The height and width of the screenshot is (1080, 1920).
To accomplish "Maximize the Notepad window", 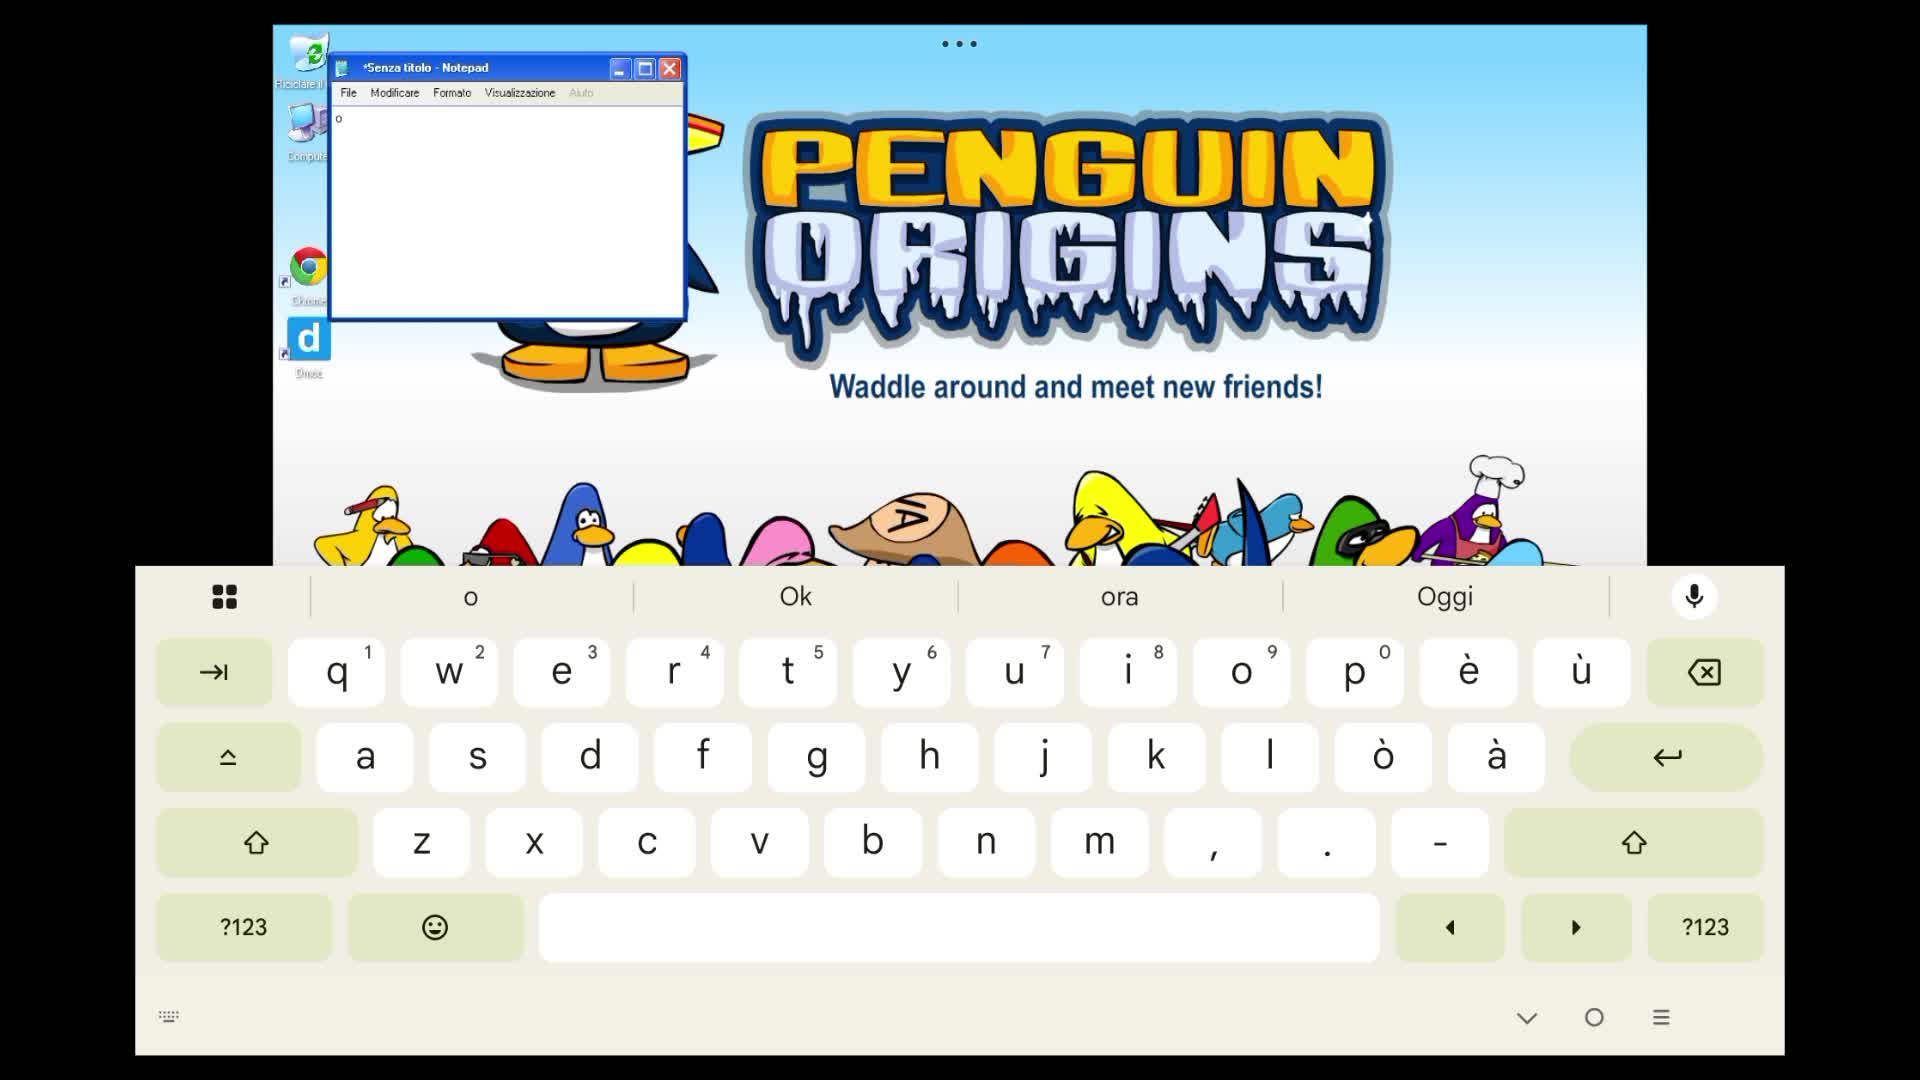I will tap(645, 68).
